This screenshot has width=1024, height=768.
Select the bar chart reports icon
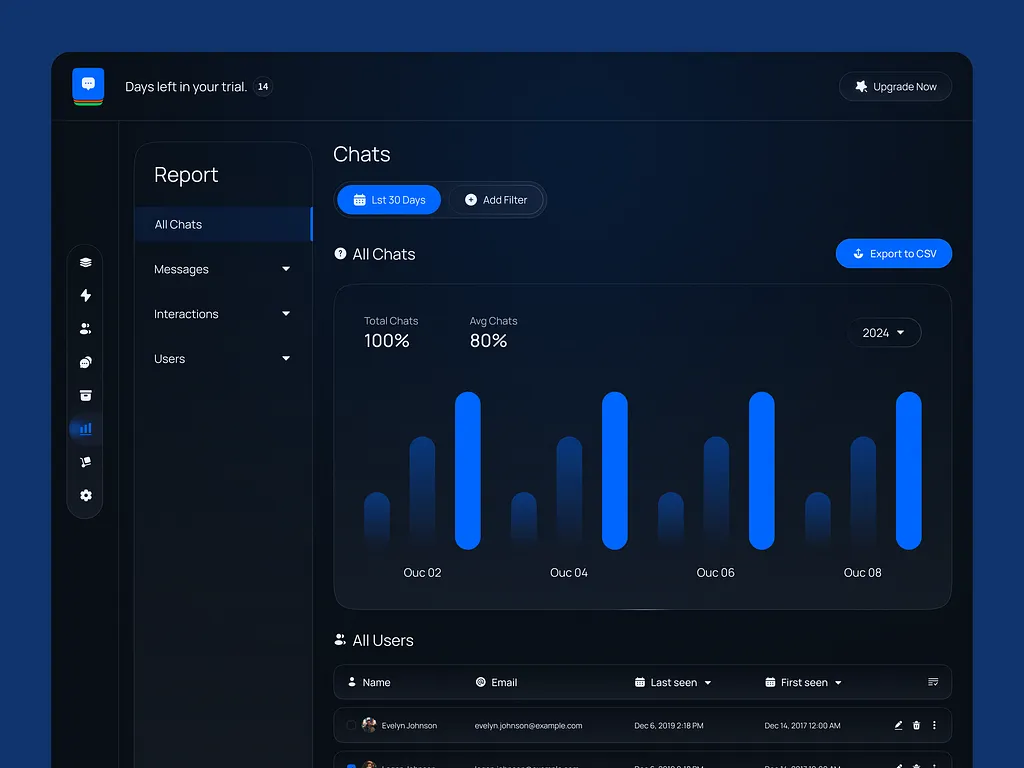[85, 429]
